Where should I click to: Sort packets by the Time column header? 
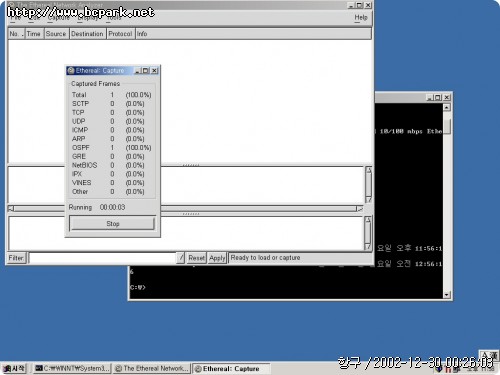[34, 34]
